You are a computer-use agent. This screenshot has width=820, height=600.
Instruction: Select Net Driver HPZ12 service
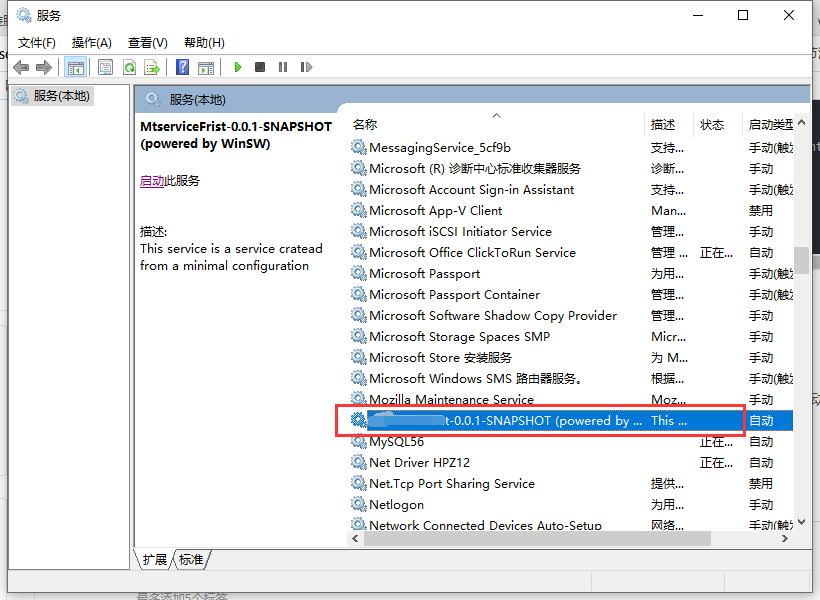point(571,462)
